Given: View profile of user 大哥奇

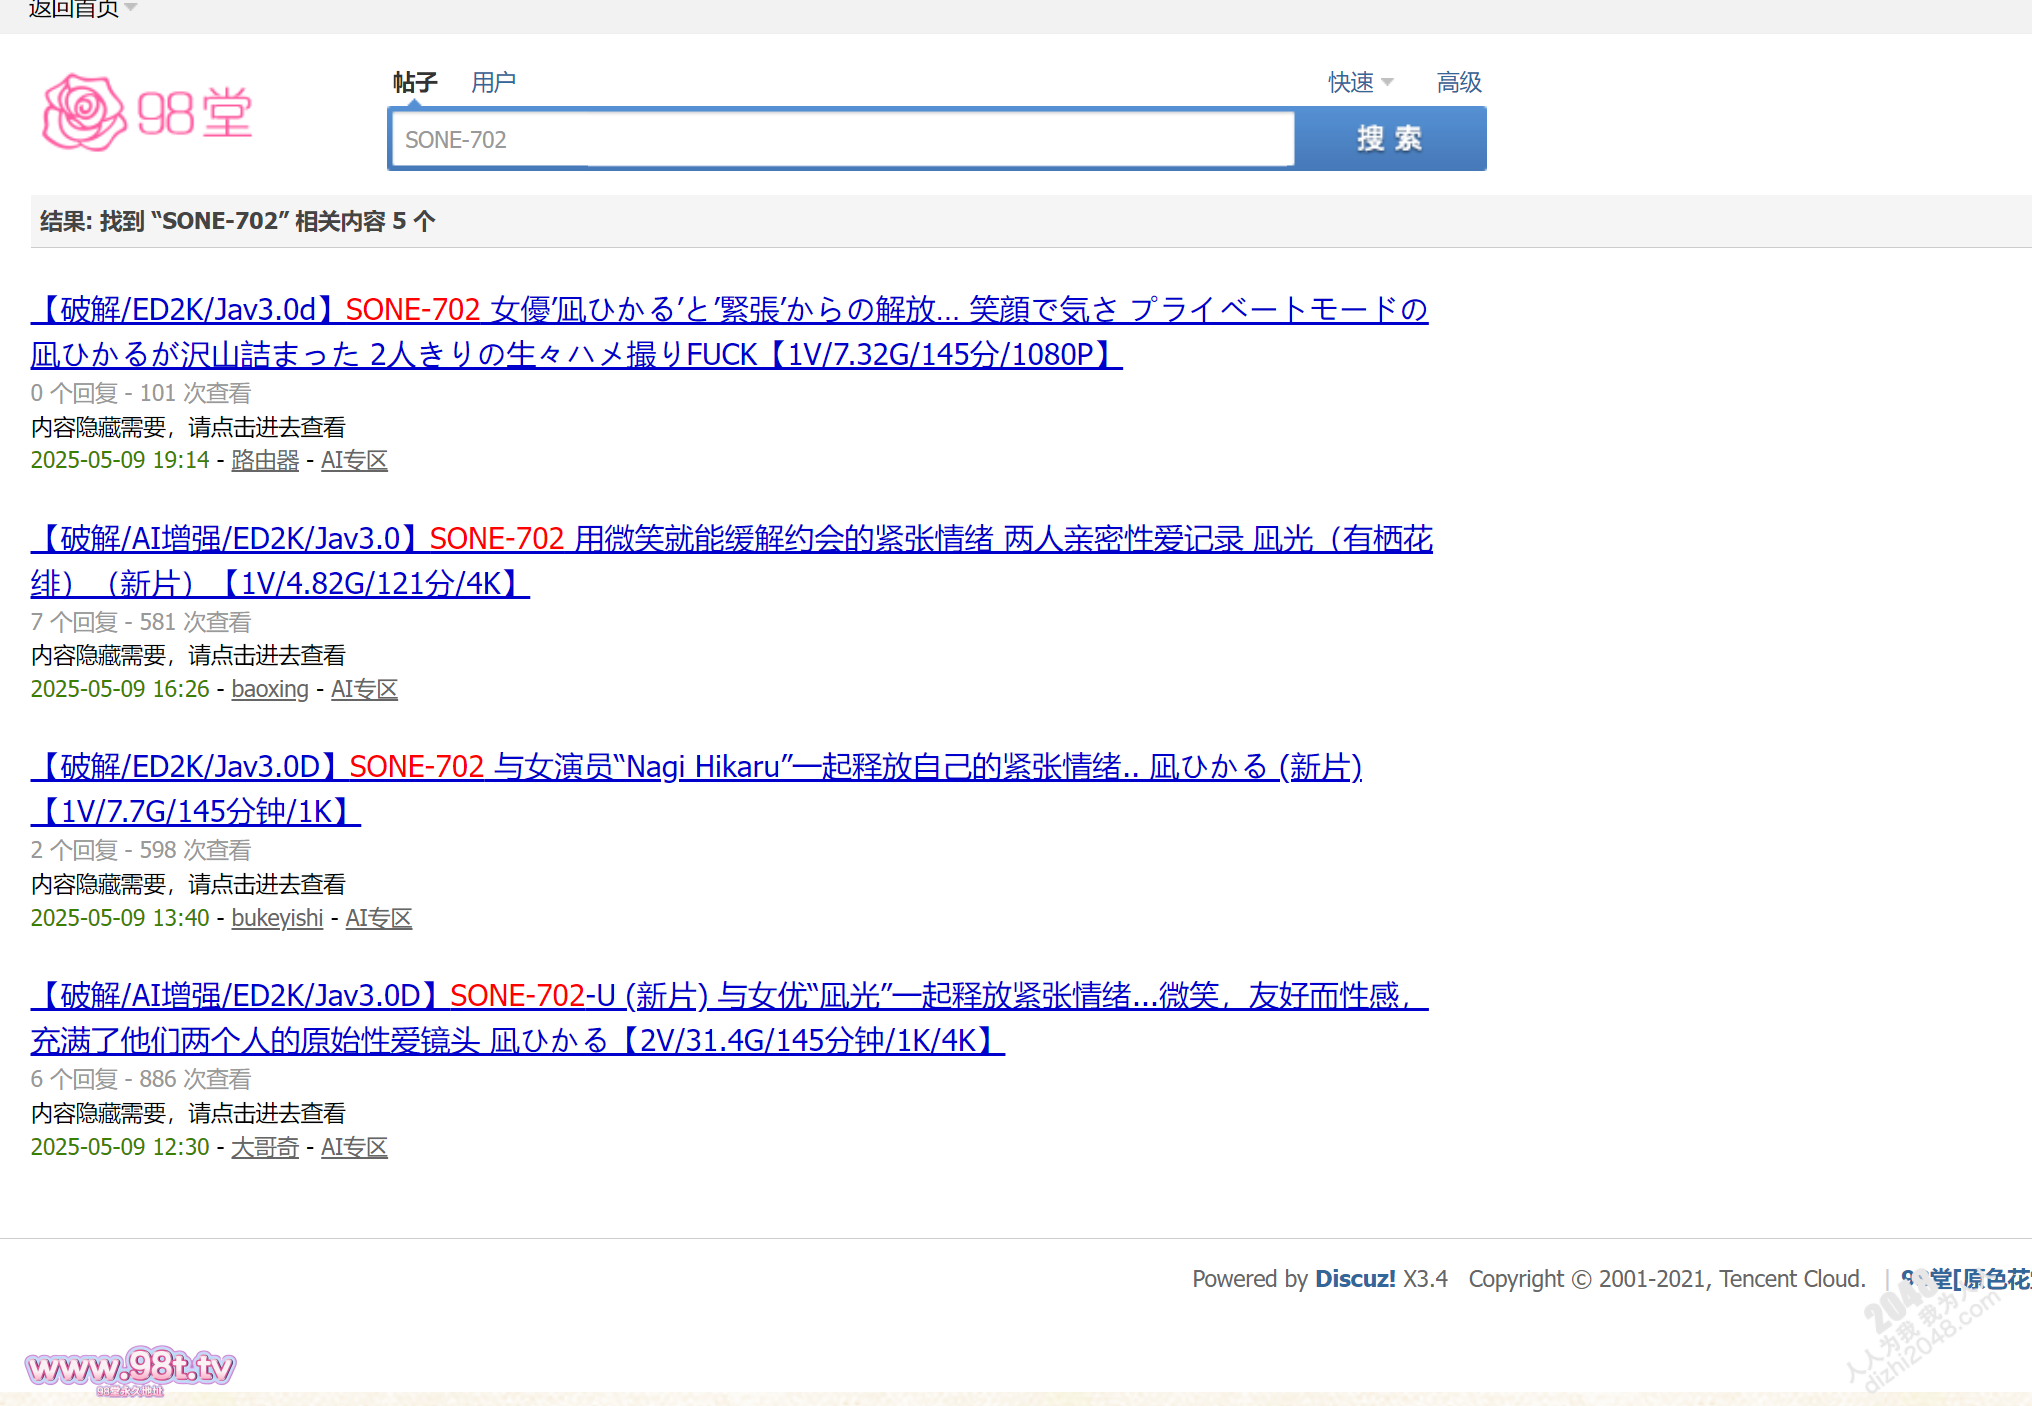Looking at the screenshot, I should [x=265, y=1147].
